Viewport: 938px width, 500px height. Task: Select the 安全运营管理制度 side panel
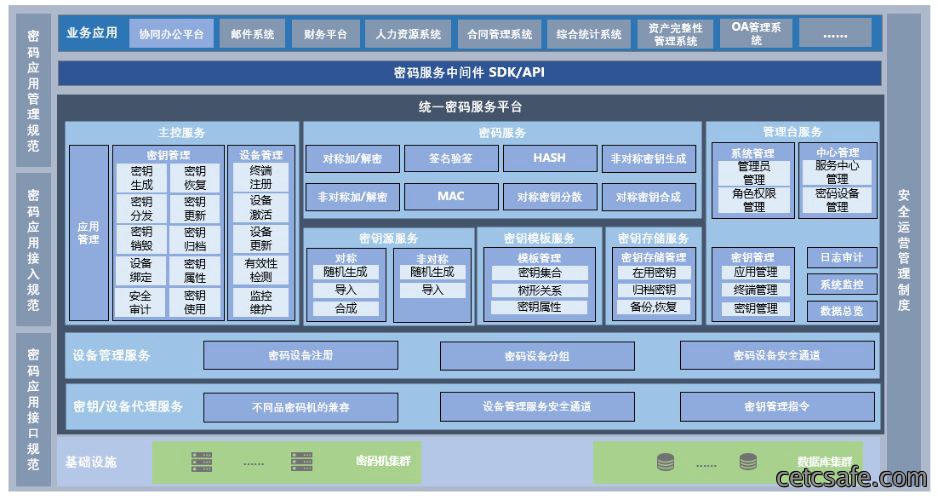click(903, 250)
